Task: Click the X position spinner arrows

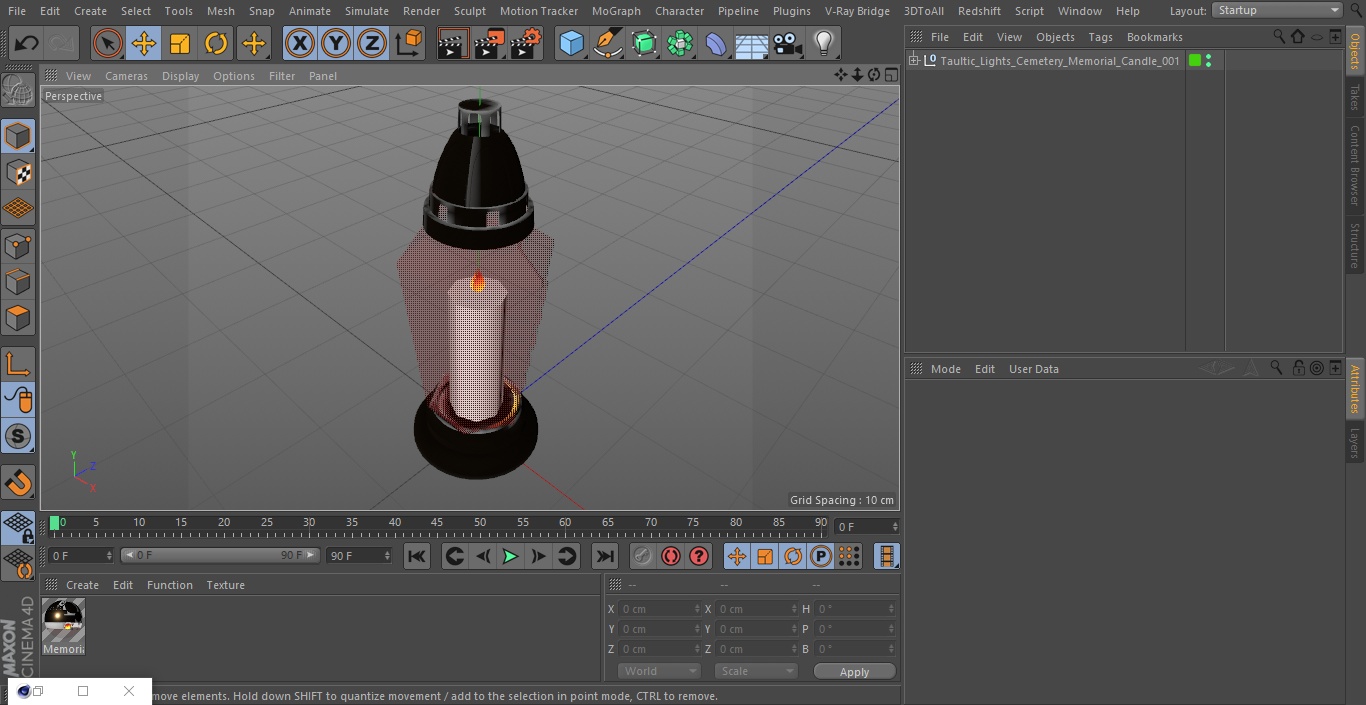Action: 697,609
